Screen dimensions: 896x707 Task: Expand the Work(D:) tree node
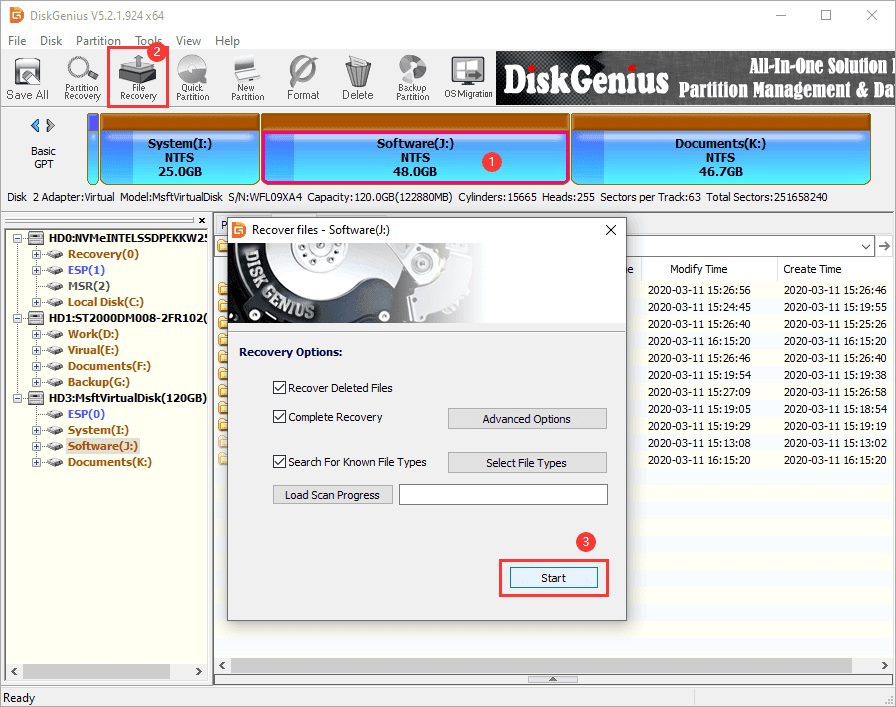pos(37,334)
